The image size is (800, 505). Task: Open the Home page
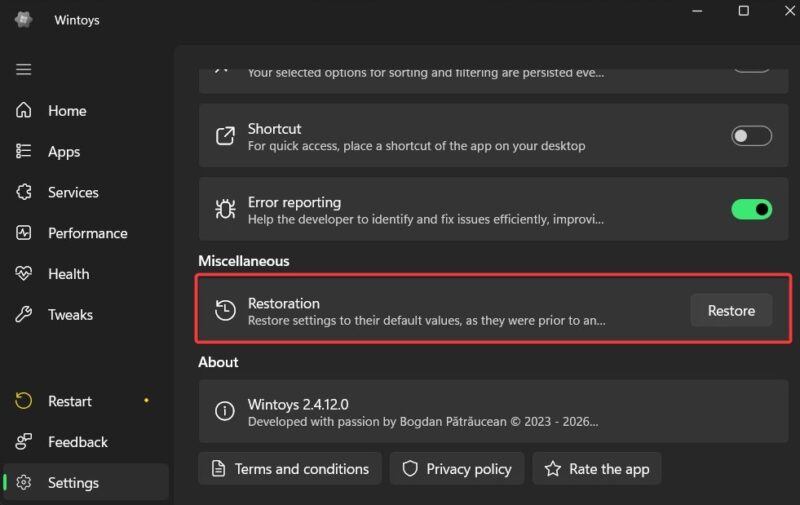click(x=86, y=110)
